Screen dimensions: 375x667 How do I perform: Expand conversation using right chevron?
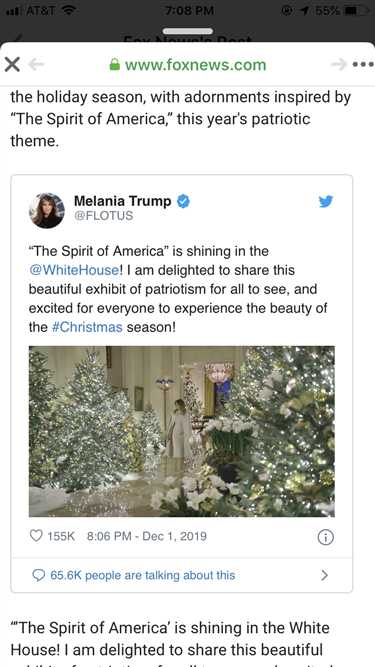click(324, 576)
